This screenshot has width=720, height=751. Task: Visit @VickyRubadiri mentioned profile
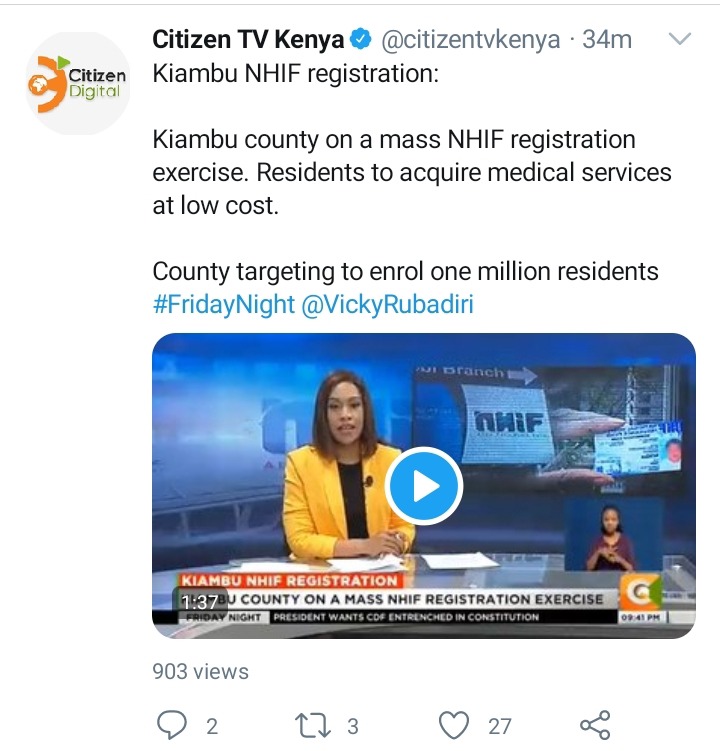click(x=388, y=304)
